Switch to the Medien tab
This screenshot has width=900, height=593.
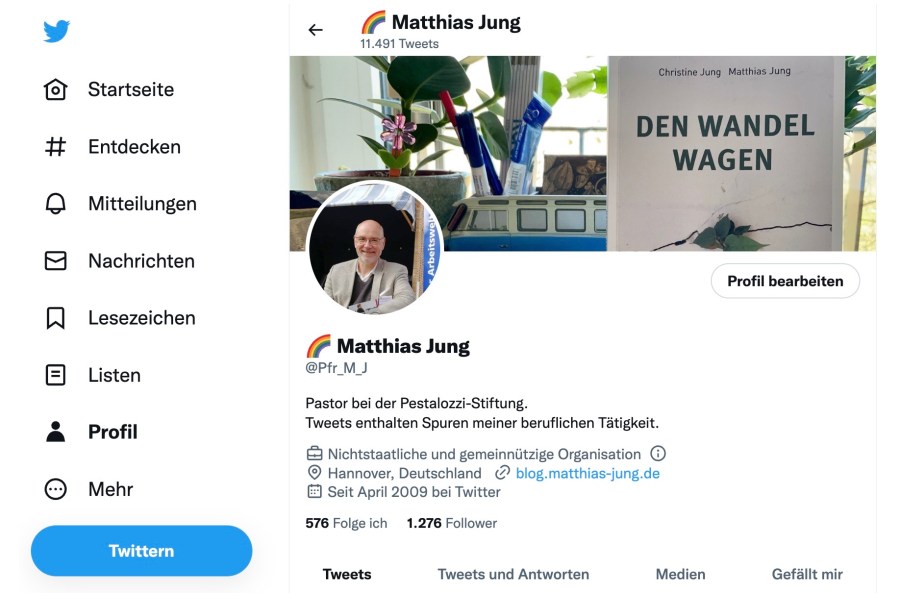coord(680,574)
